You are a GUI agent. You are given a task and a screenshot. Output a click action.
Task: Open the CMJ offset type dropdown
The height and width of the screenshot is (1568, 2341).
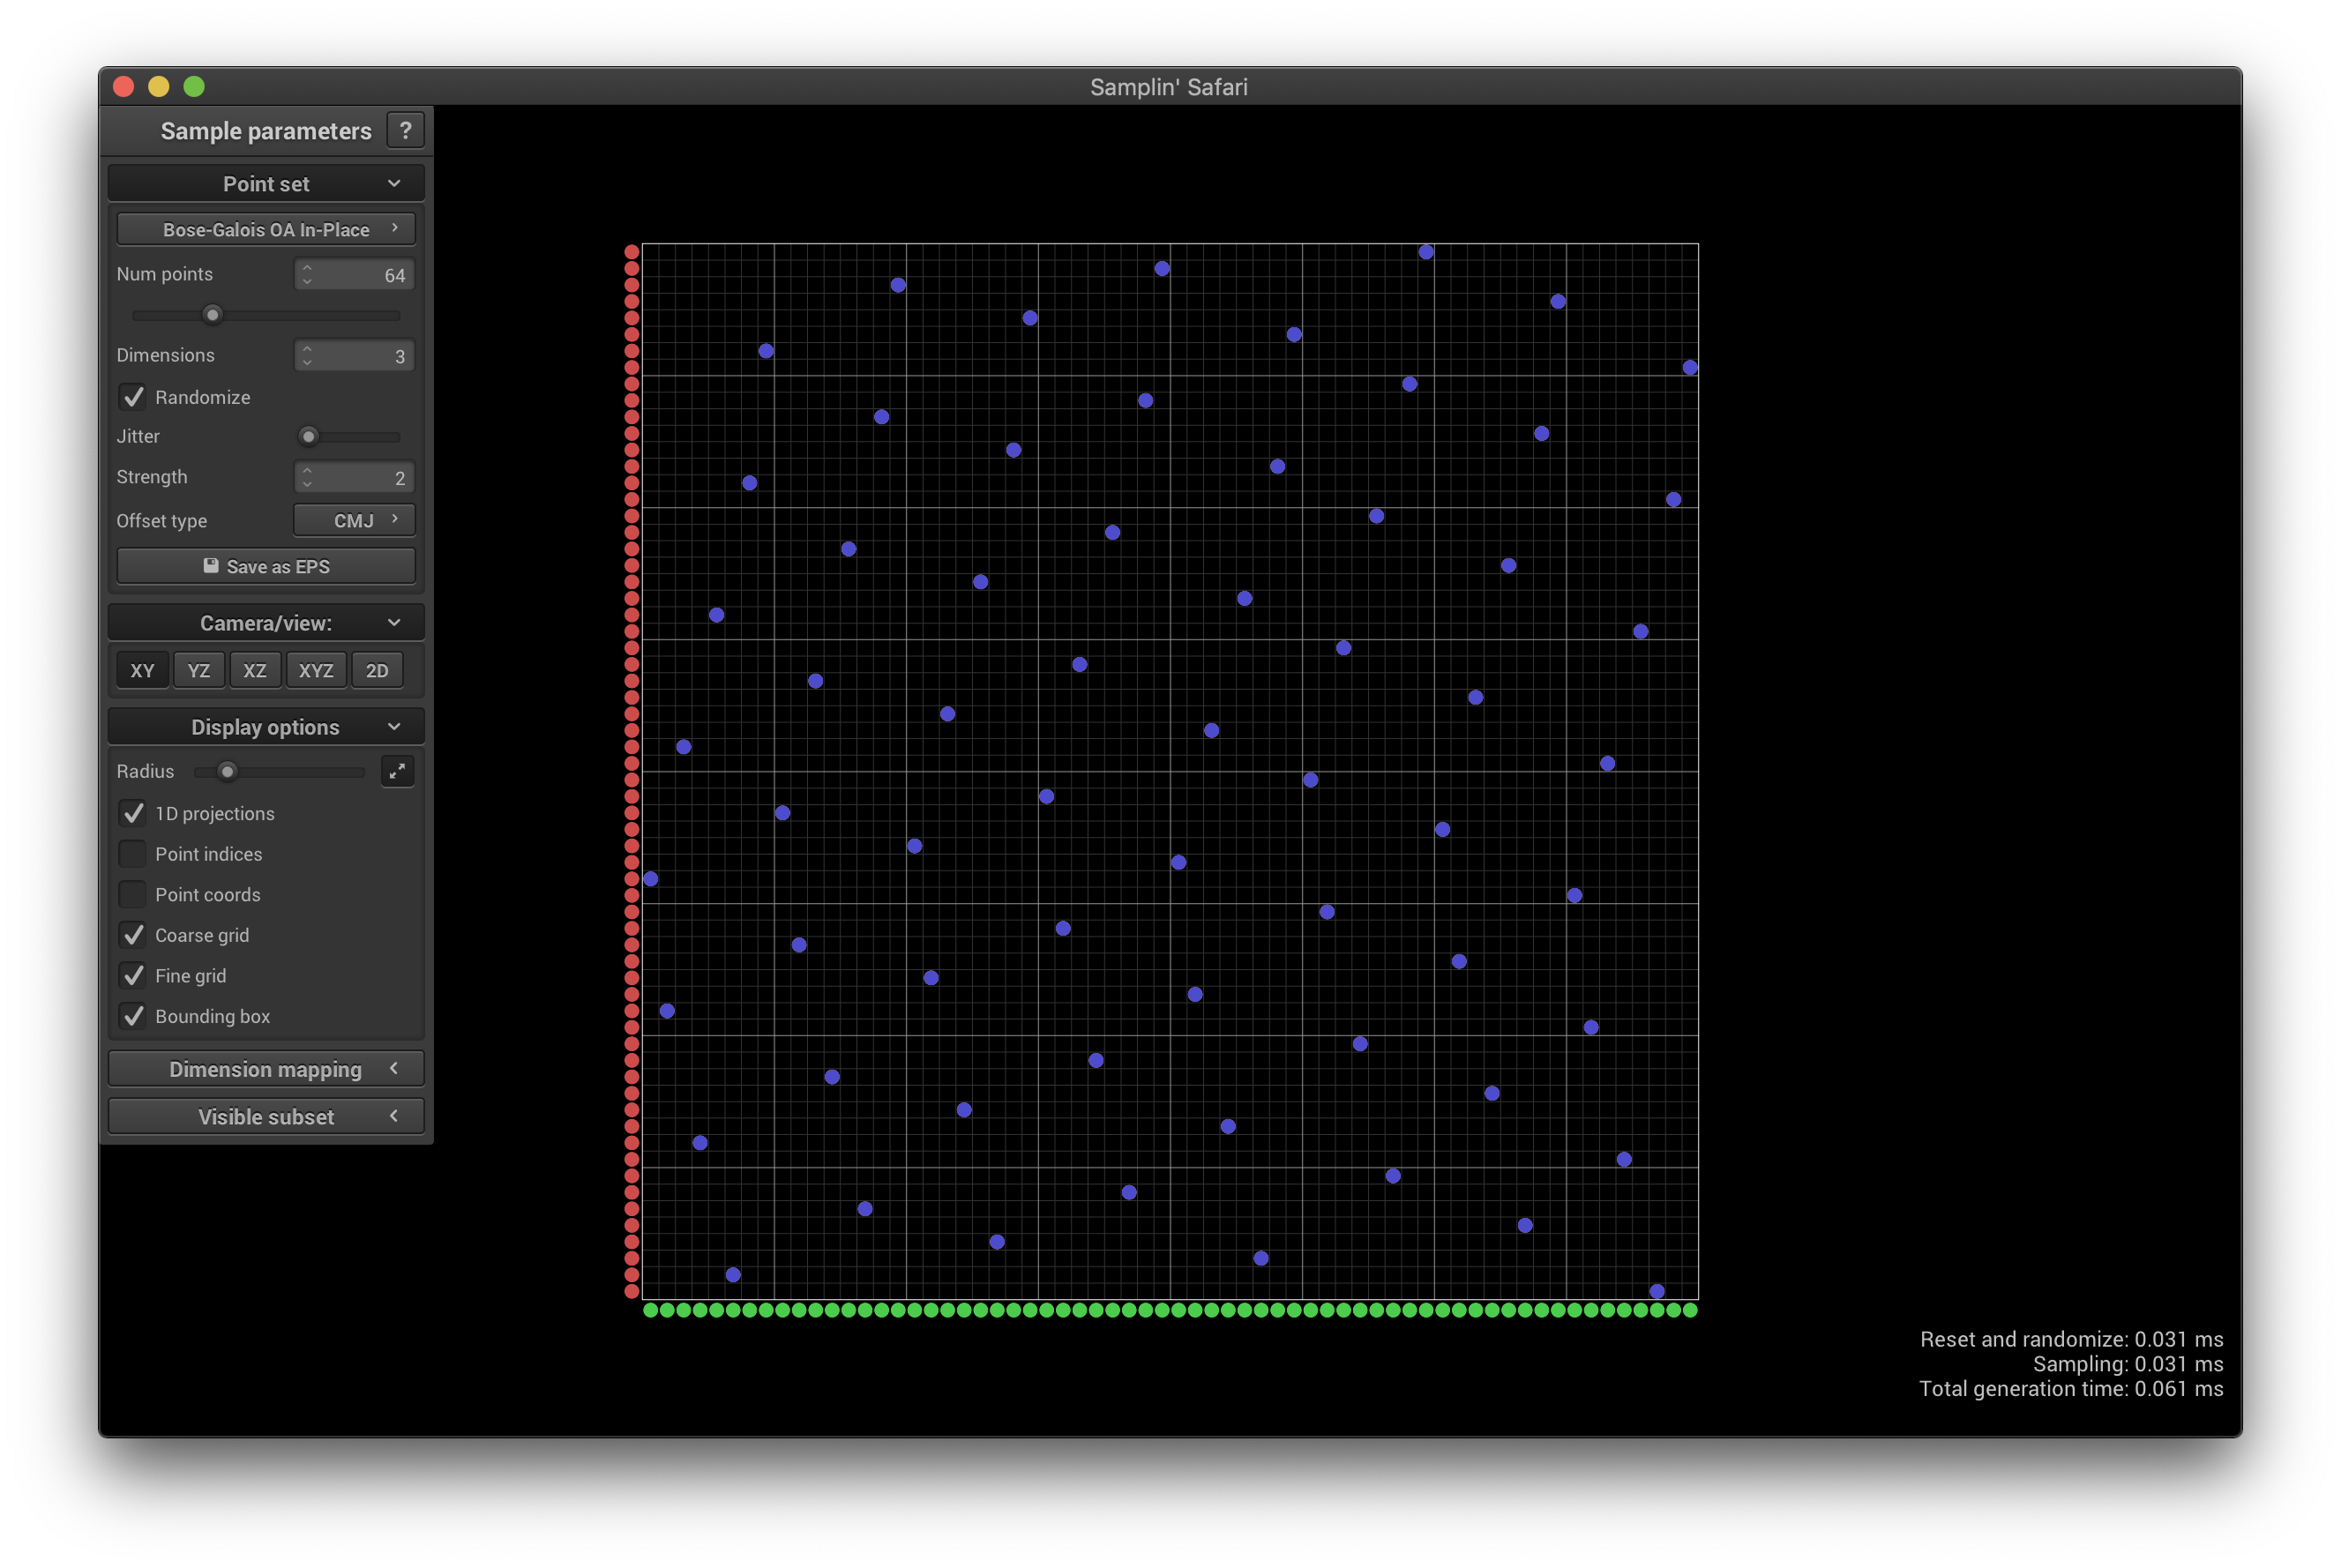pos(354,520)
